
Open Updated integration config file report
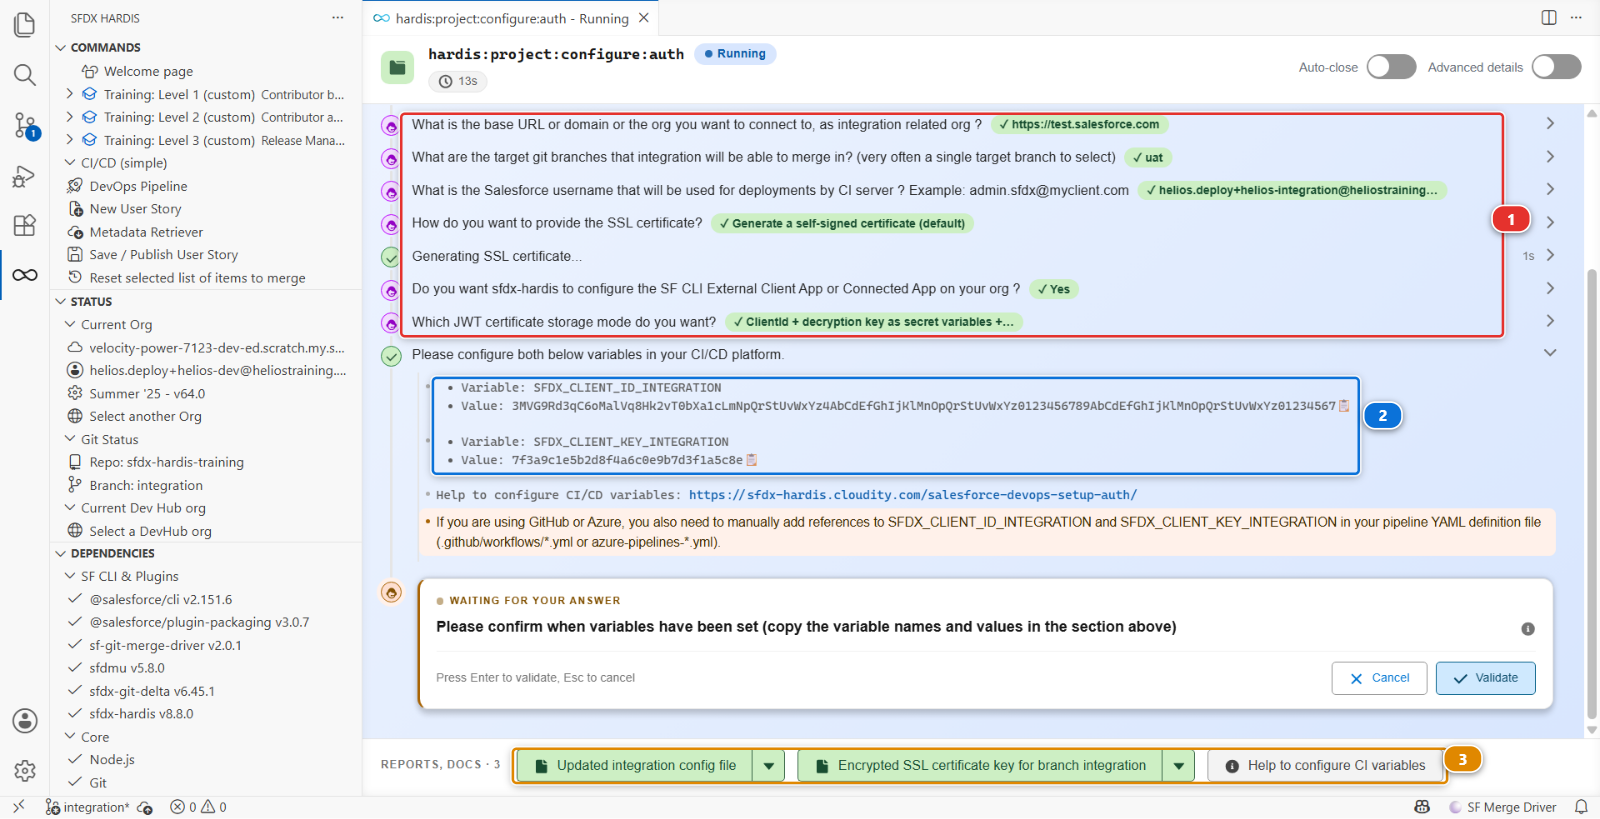click(635, 766)
